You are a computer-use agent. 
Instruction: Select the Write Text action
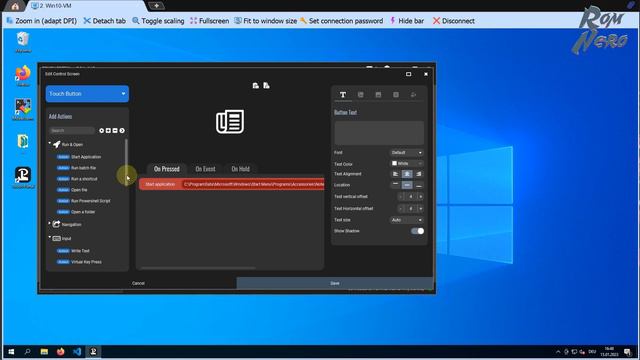tap(73, 251)
